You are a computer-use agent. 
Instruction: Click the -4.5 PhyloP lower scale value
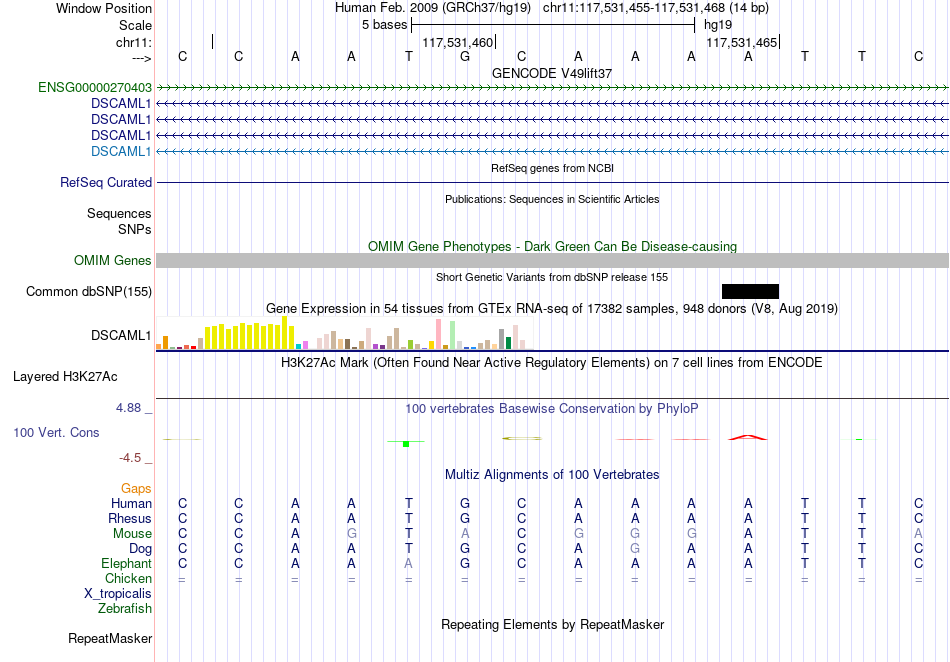(x=130, y=458)
